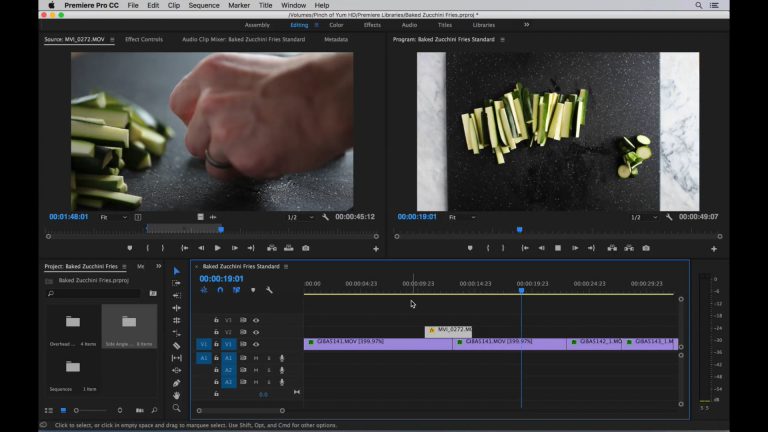Toggle Linked Selection in timeline
This screenshot has width=768, height=432.
pos(236,290)
